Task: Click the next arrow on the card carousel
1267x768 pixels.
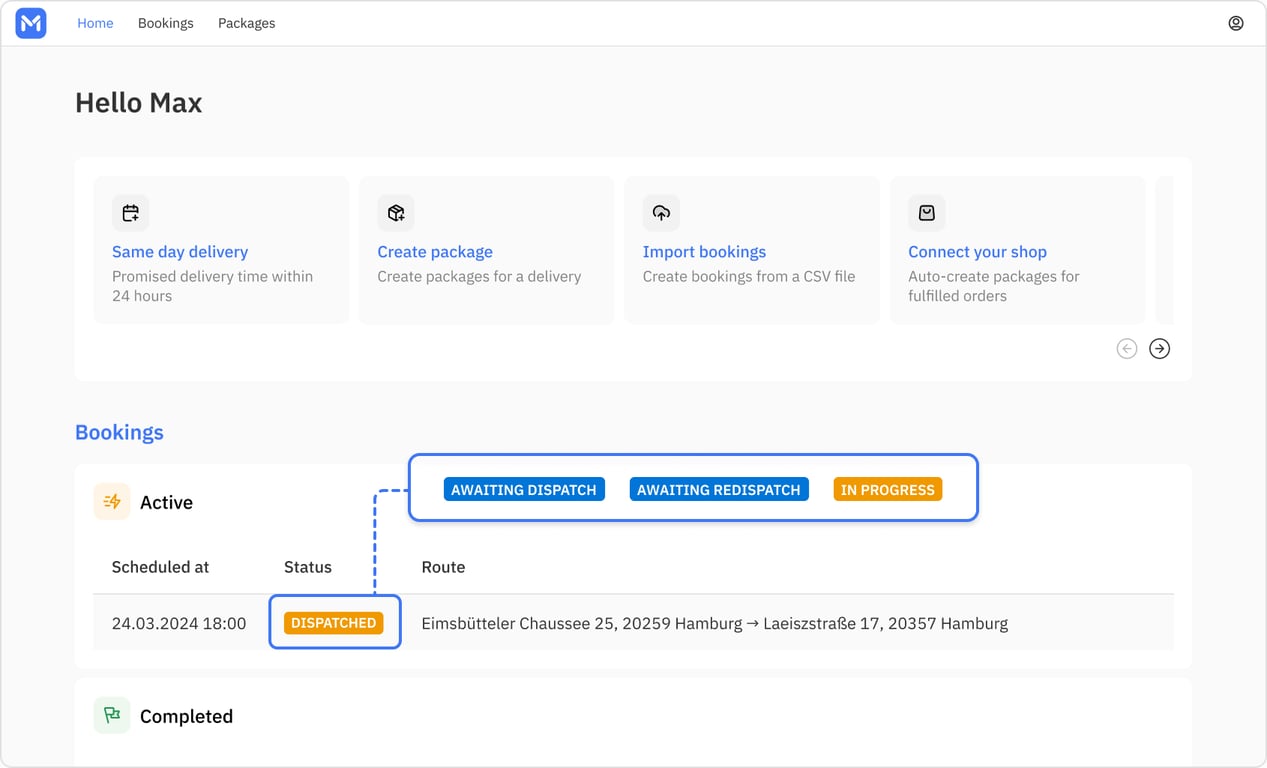Action: tap(1159, 349)
